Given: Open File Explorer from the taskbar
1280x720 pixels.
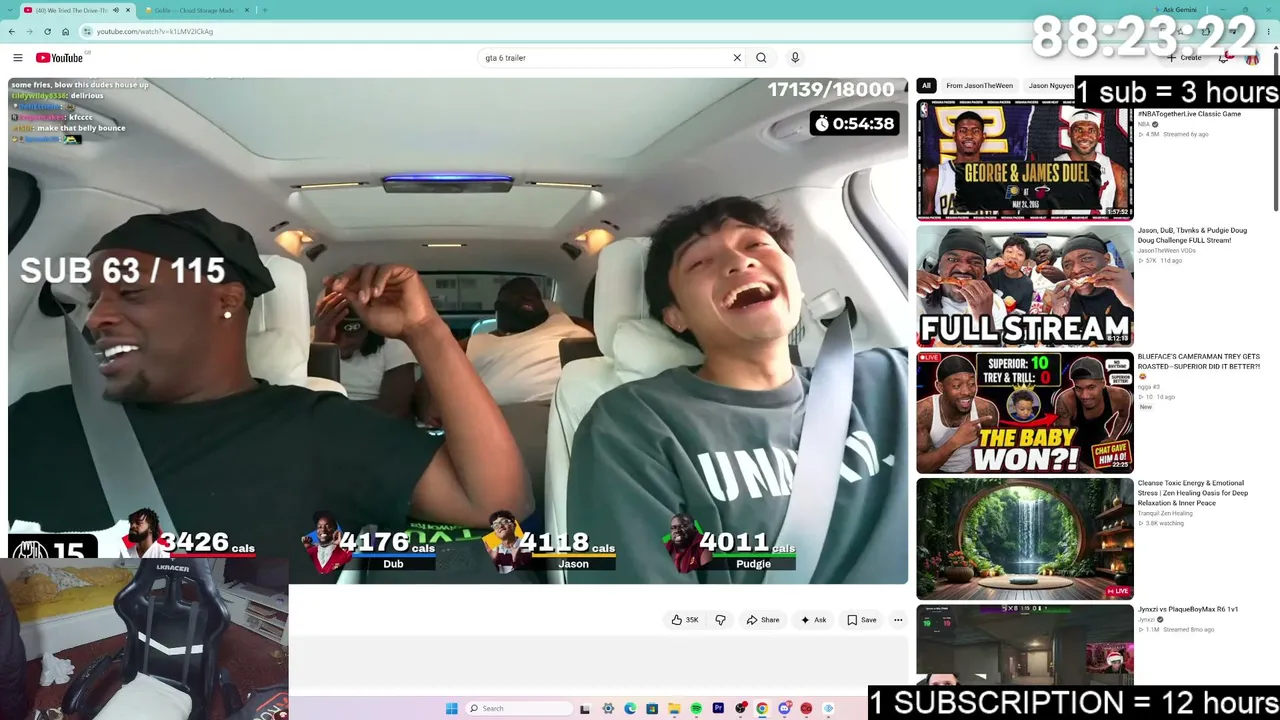Looking at the screenshot, I should click(x=674, y=708).
